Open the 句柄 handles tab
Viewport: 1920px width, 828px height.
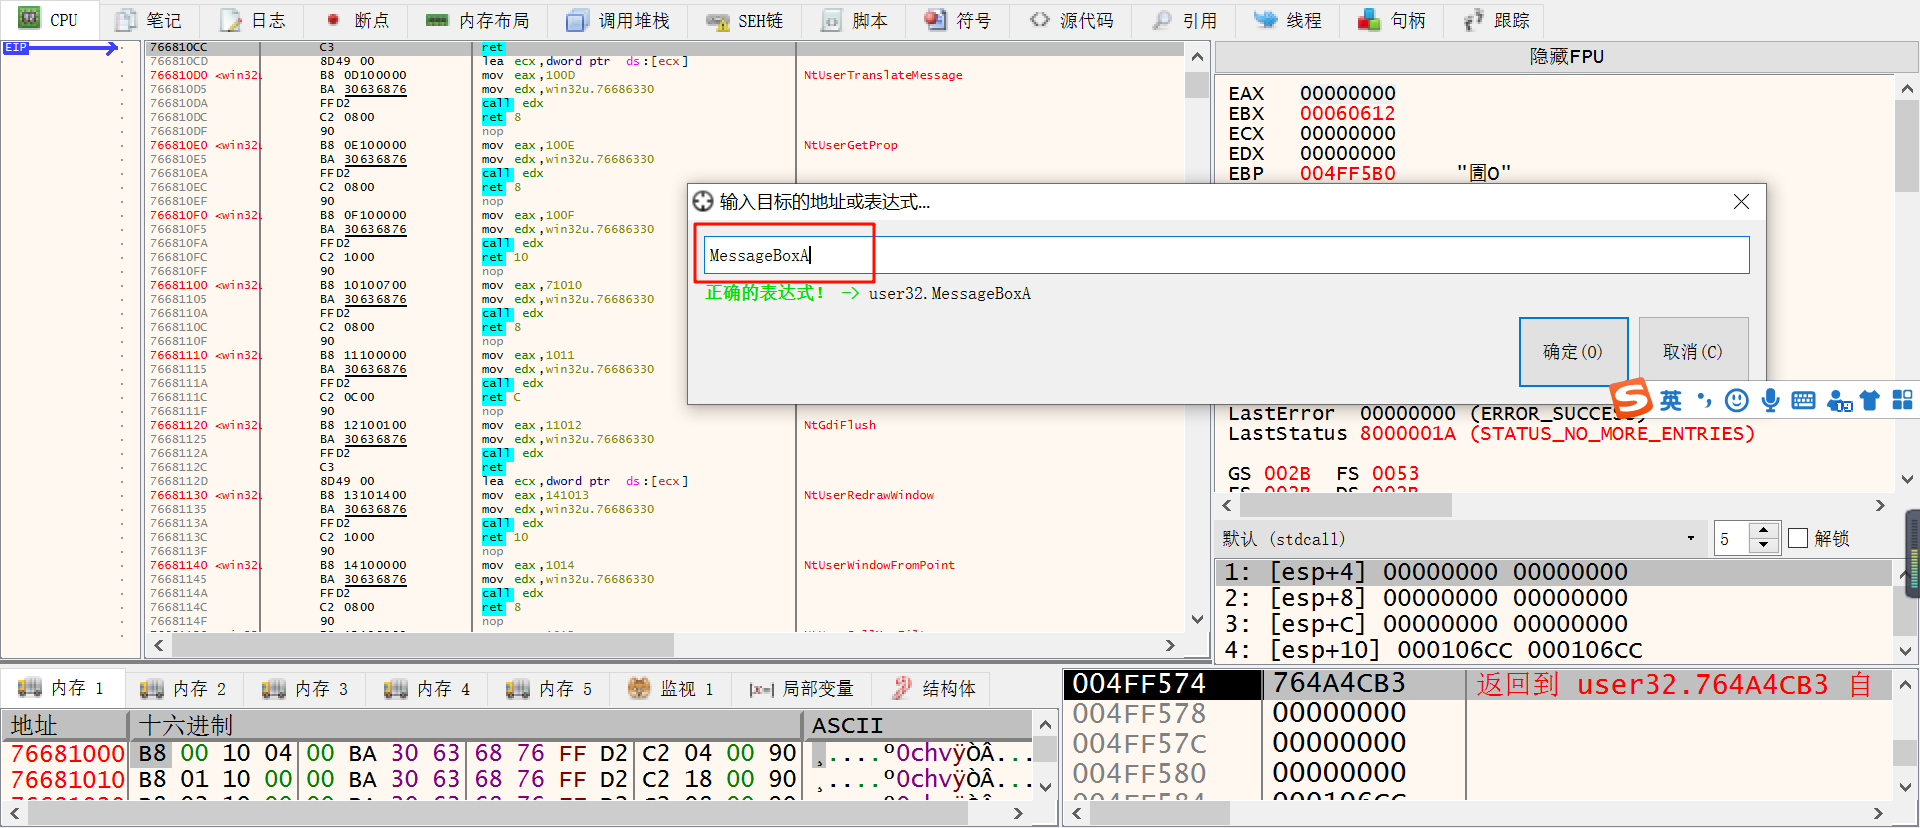[1392, 20]
